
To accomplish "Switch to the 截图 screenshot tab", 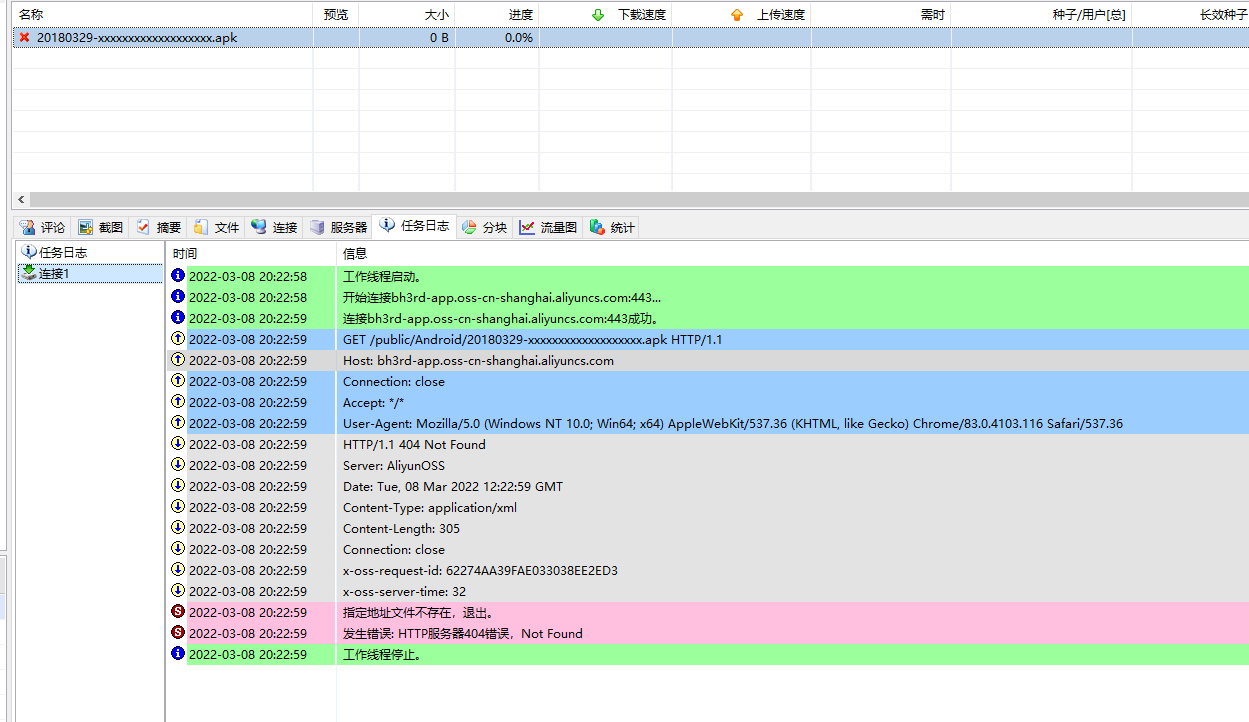I will click(100, 227).
